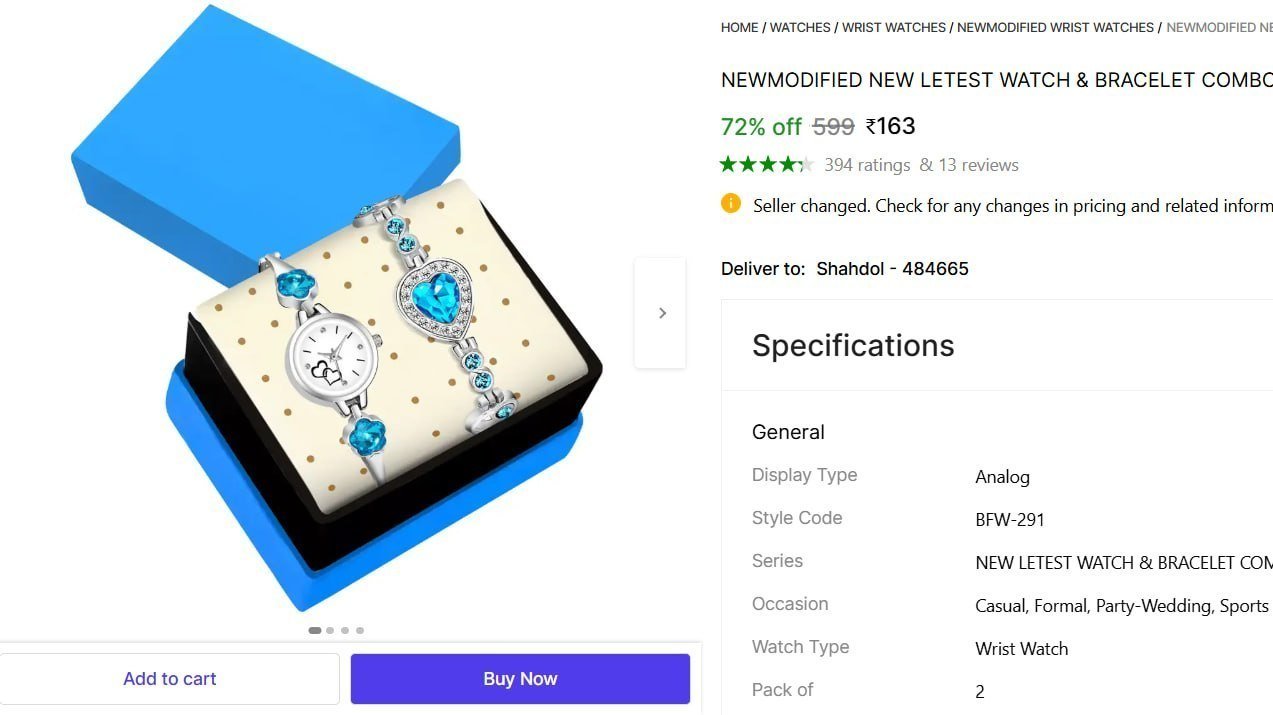Click the next image arrow chevron
Image resolution: width=1273 pixels, height=715 pixels.
pyautogui.click(x=661, y=313)
